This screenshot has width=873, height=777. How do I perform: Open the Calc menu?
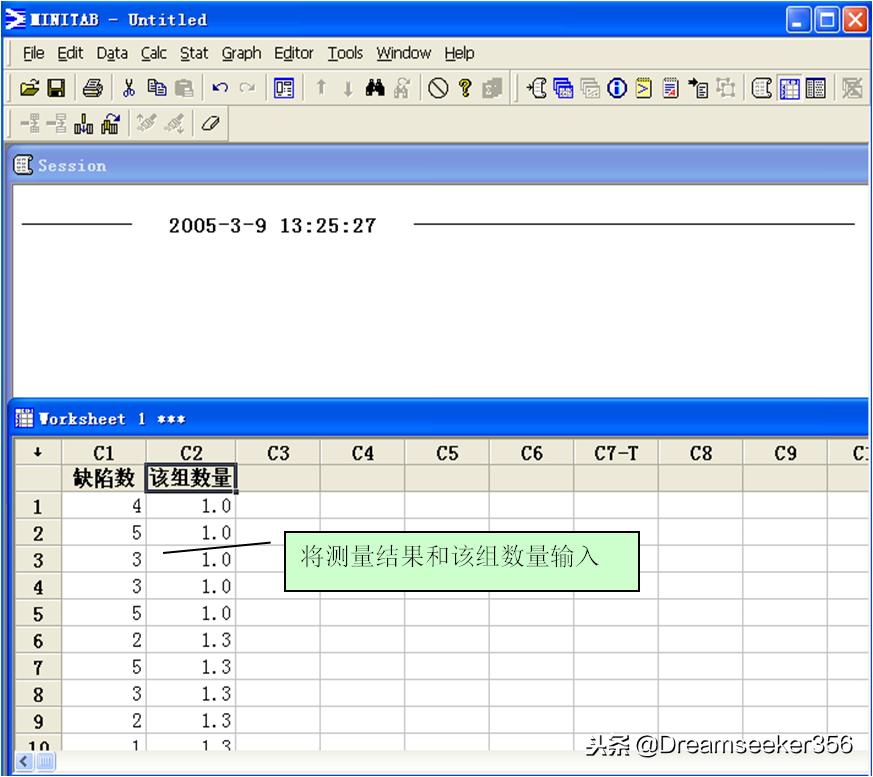pos(153,53)
